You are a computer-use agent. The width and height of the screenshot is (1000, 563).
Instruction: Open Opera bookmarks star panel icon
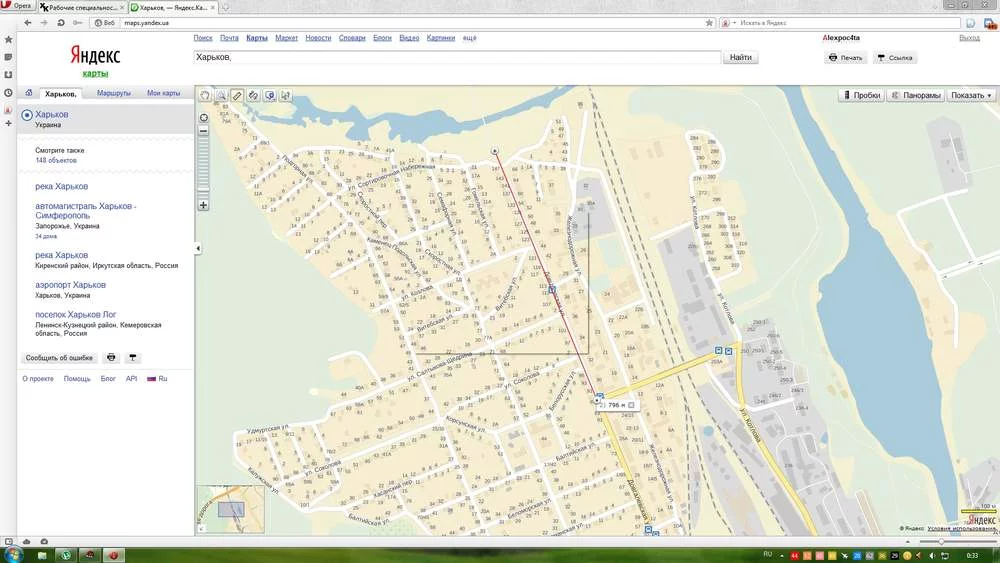tap(8, 40)
